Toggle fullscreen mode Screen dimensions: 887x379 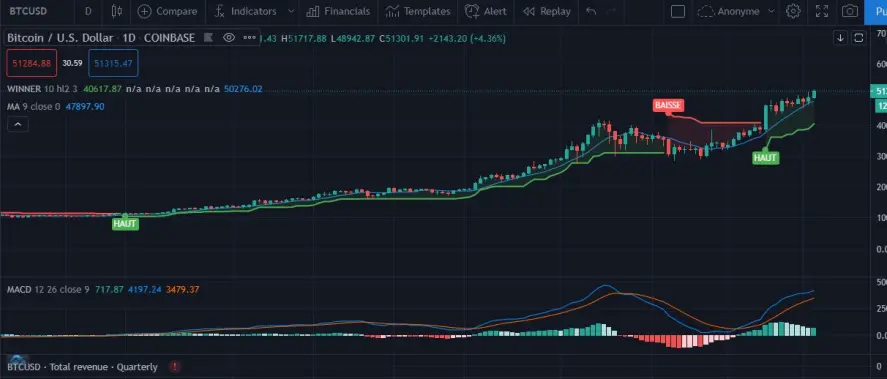point(822,11)
